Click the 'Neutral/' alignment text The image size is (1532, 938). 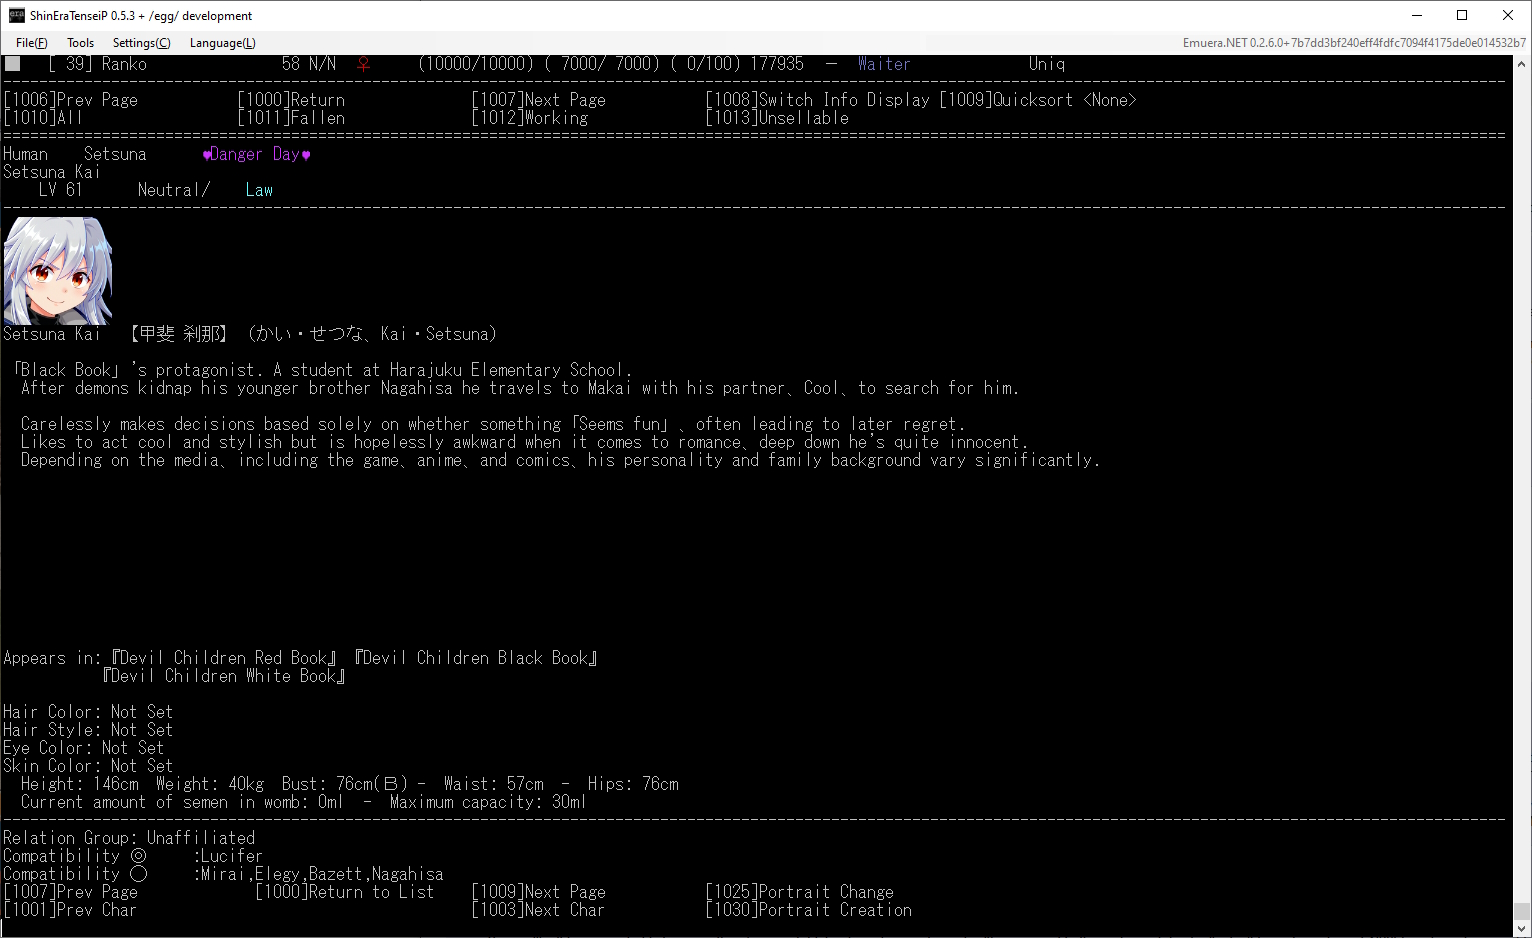click(174, 190)
